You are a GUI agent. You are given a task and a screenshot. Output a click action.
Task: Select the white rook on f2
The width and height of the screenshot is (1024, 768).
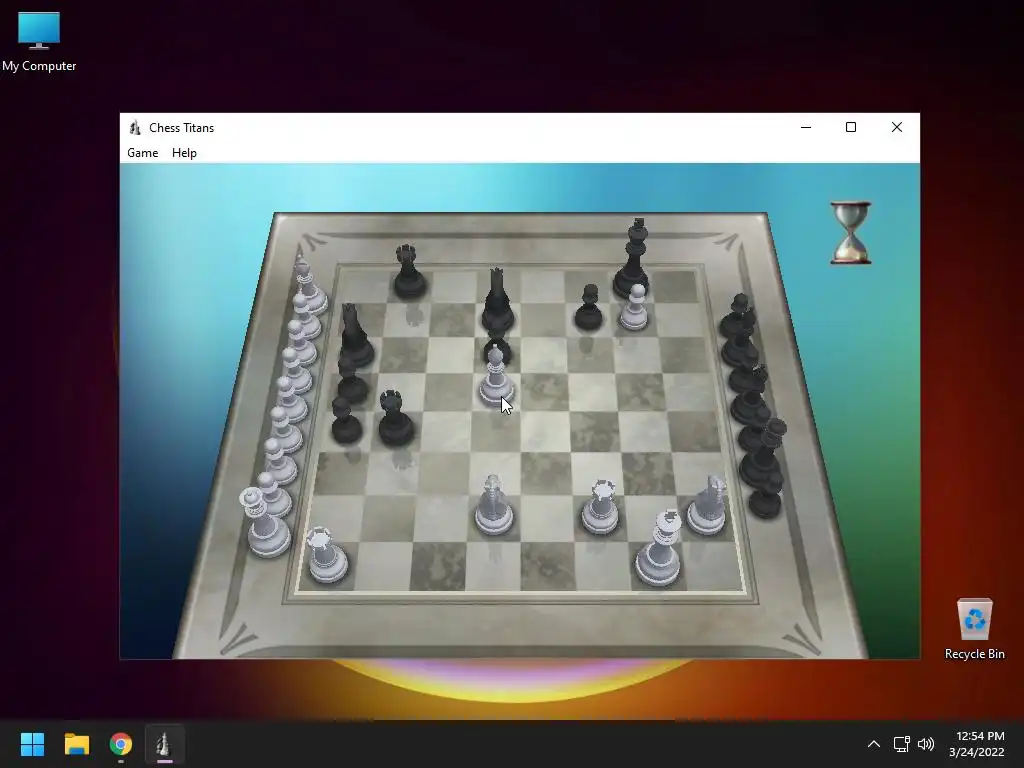pyautogui.click(x=600, y=507)
